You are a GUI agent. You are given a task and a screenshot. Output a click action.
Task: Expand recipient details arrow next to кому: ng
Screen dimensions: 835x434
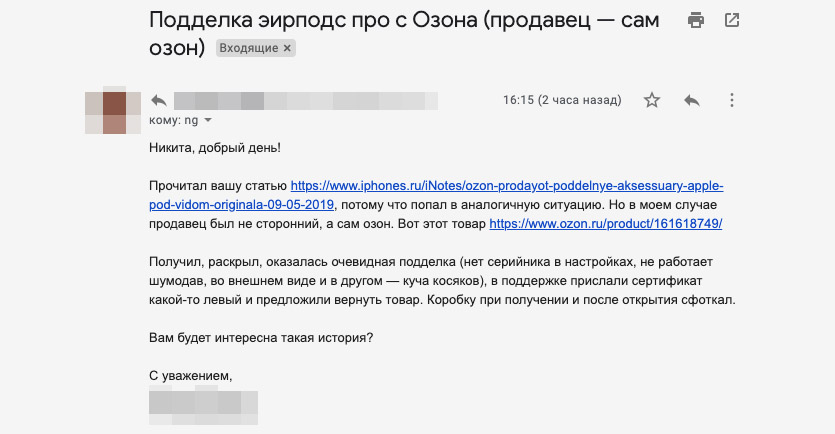coord(208,121)
